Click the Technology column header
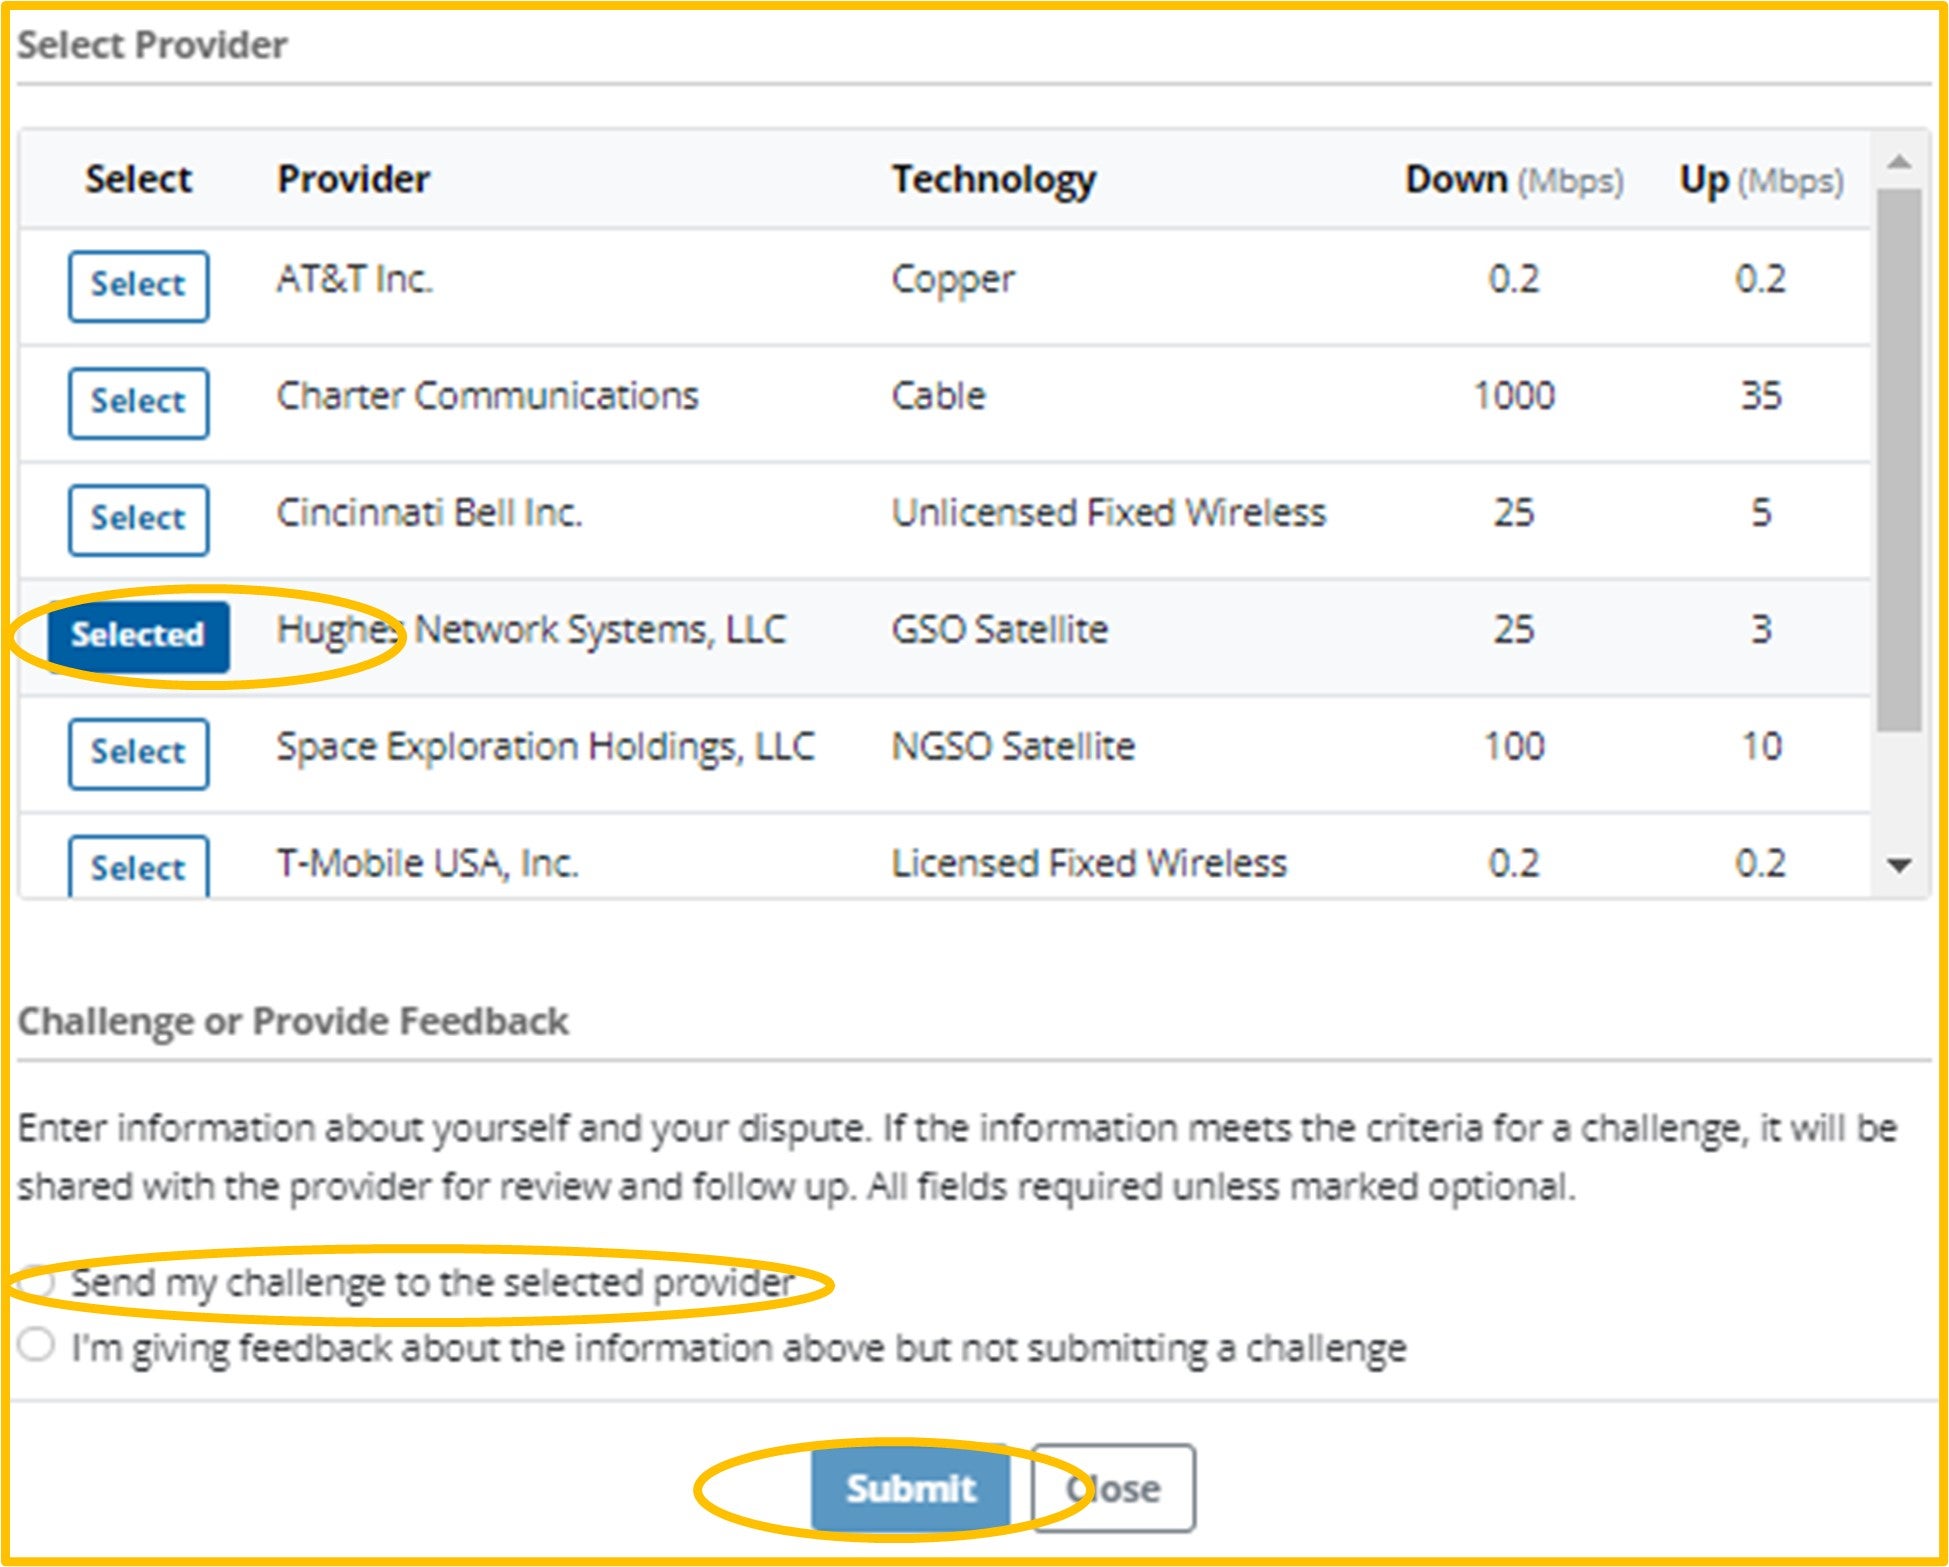 (994, 181)
